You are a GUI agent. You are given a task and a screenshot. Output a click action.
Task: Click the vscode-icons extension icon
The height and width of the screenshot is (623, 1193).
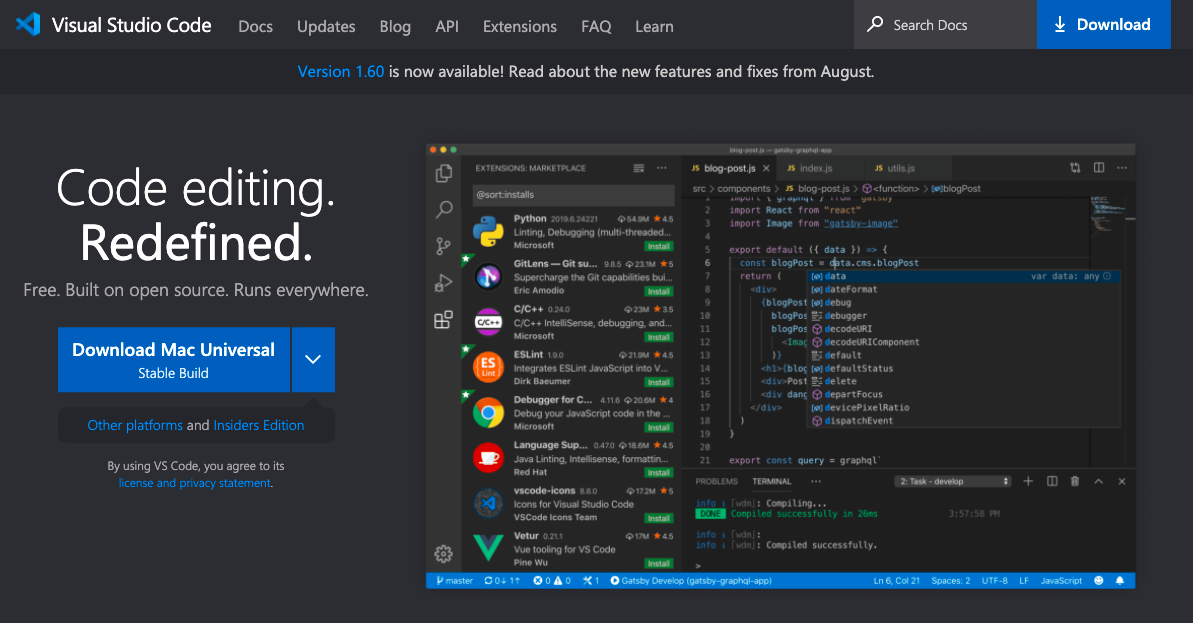click(488, 503)
